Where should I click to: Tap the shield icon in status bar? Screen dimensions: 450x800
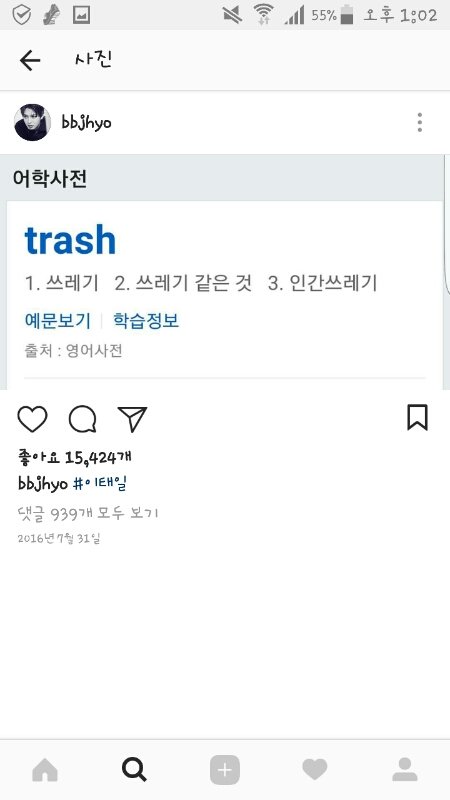pos(21,14)
